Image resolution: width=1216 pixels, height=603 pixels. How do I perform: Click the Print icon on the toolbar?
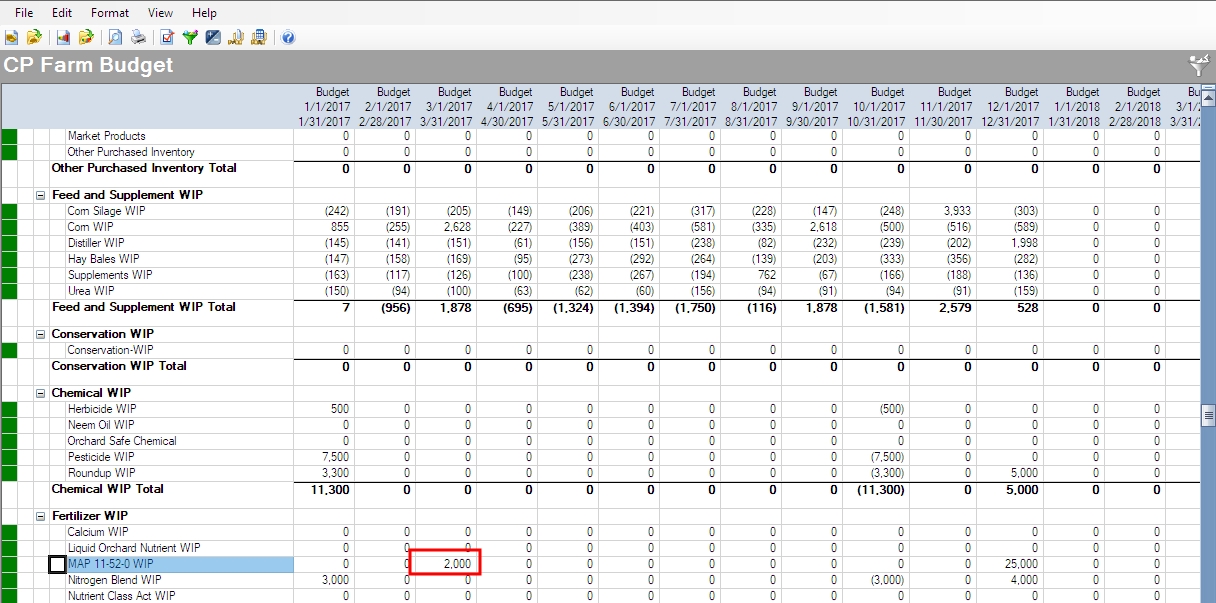(x=140, y=37)
